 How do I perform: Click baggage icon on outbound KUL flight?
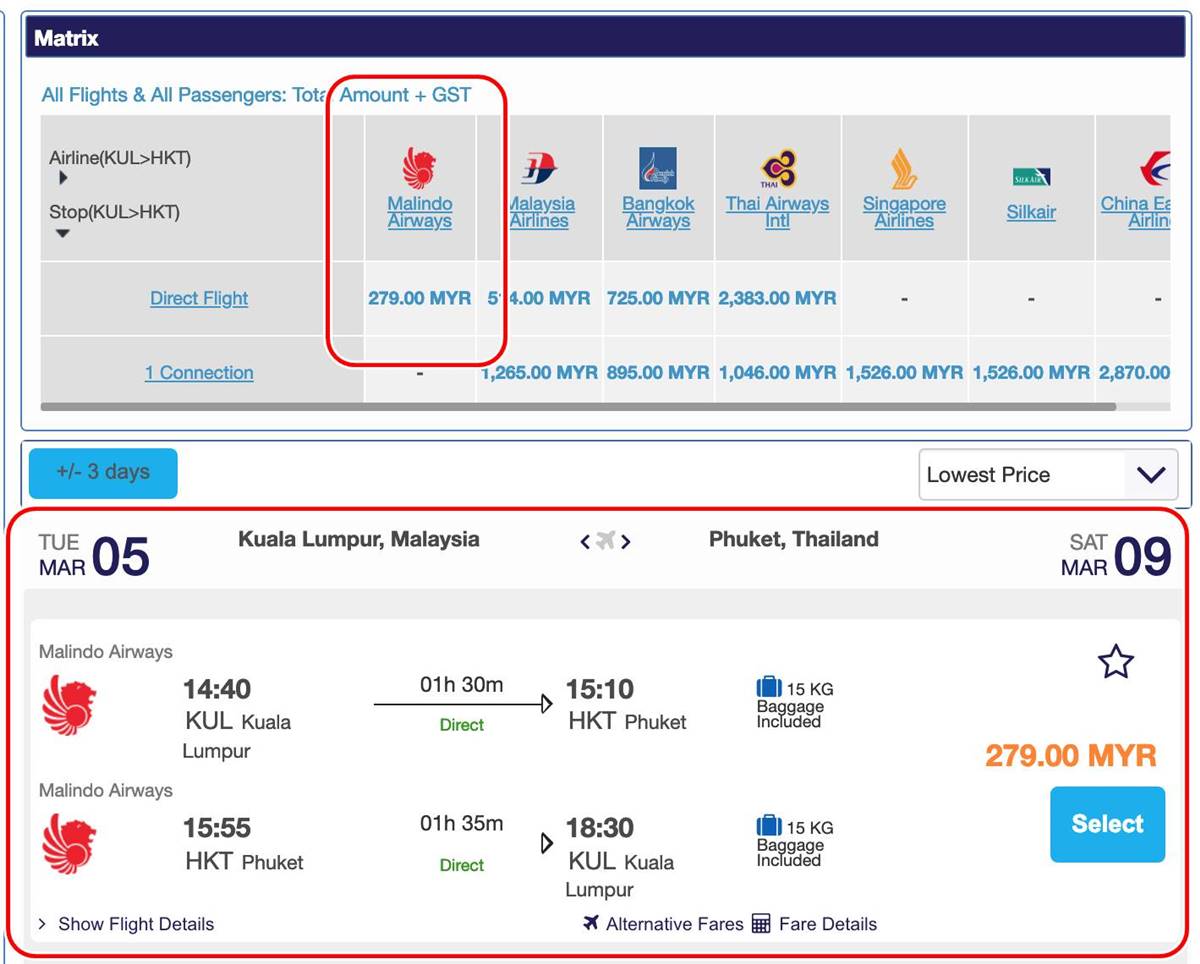tap(769, 687)
